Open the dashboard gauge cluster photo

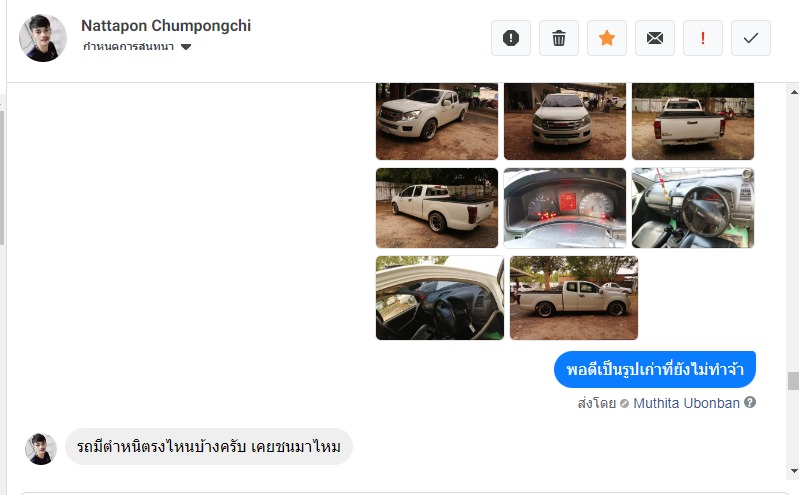pyautogui.click(x=565, y=208)
